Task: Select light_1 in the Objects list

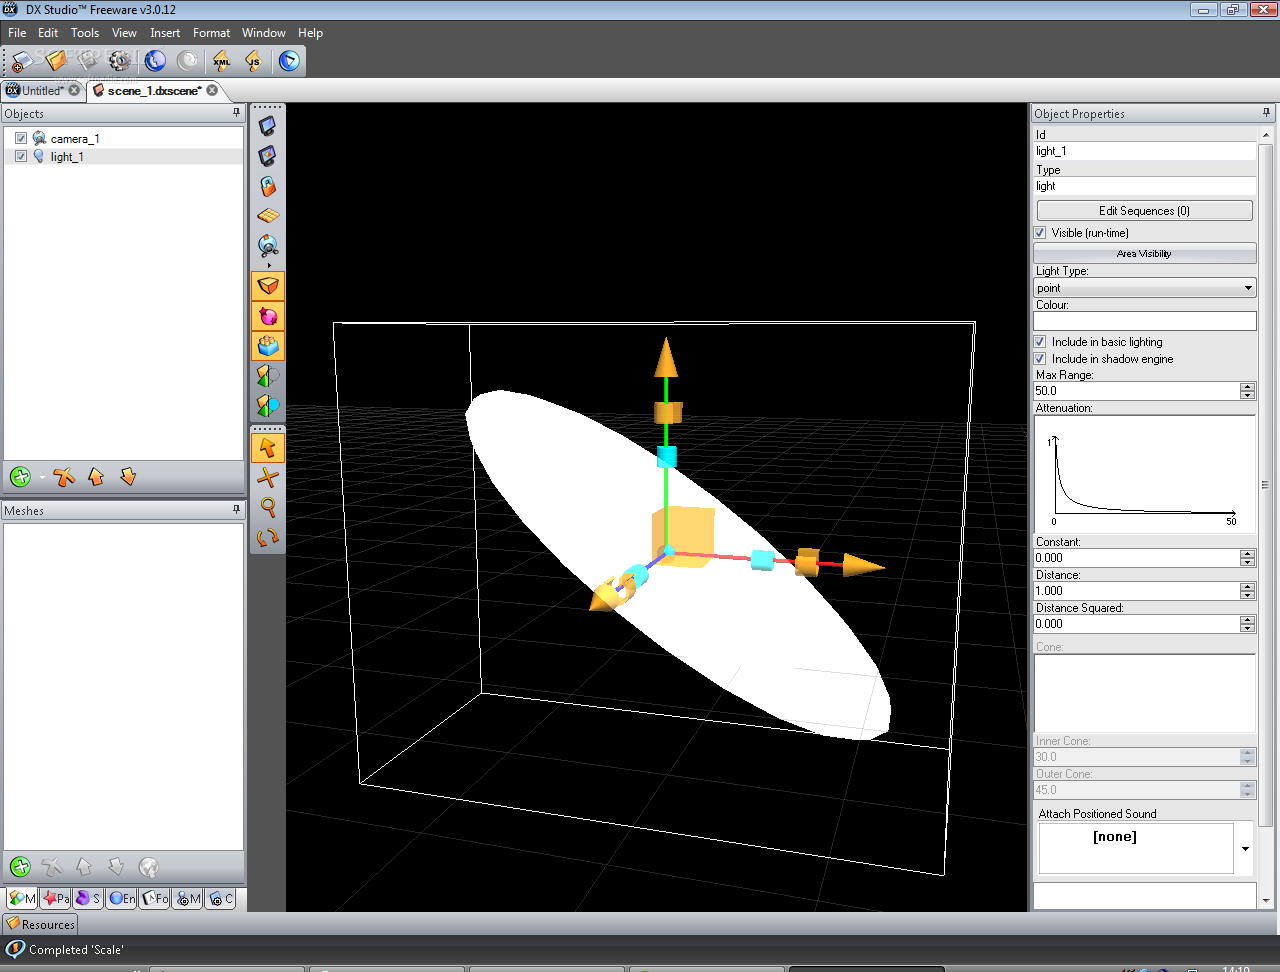Action: pyautogui.click(x=67, y=157)
